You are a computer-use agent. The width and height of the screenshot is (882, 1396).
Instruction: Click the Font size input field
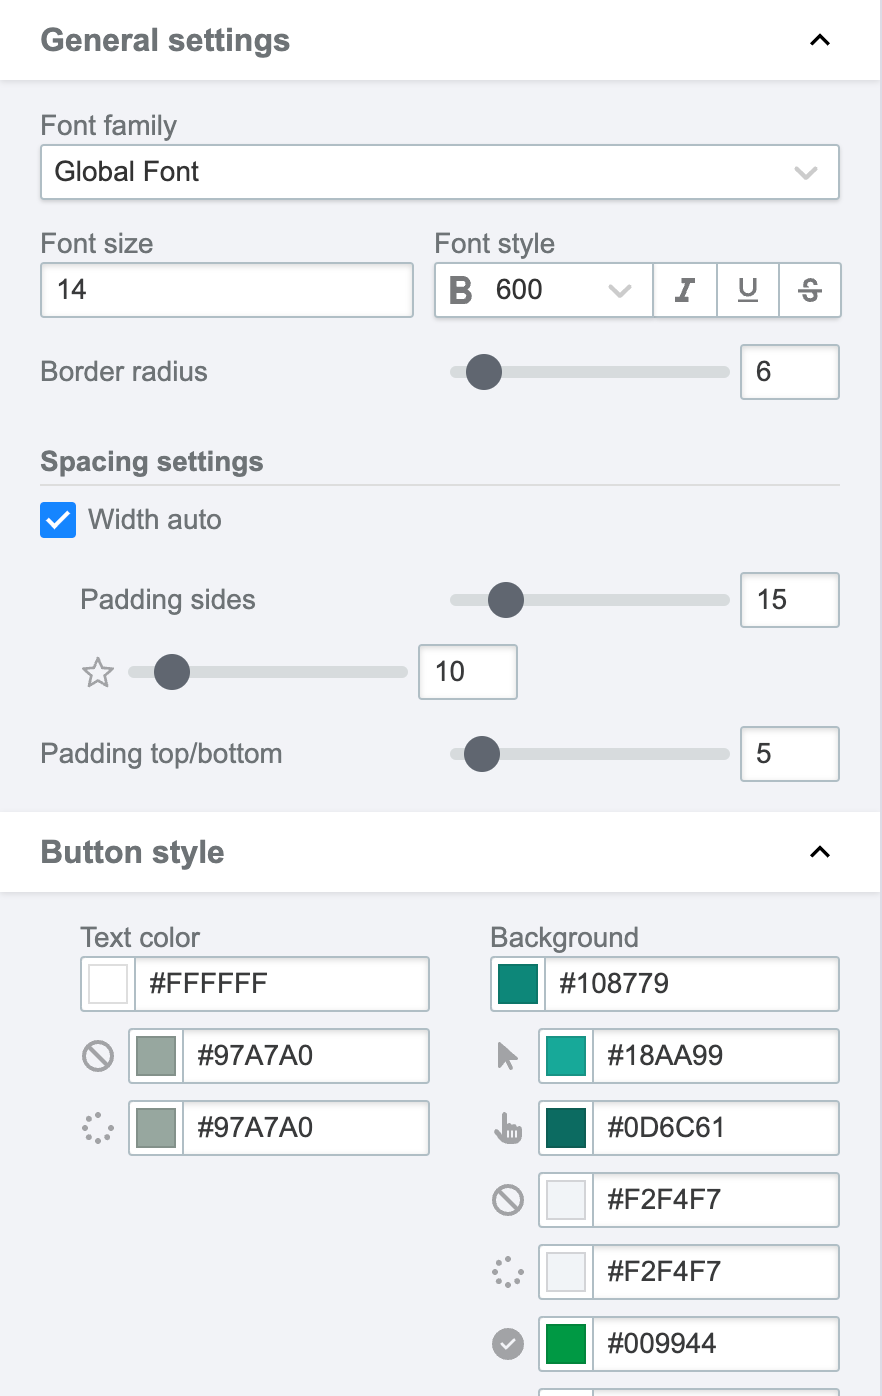(227, 290)
